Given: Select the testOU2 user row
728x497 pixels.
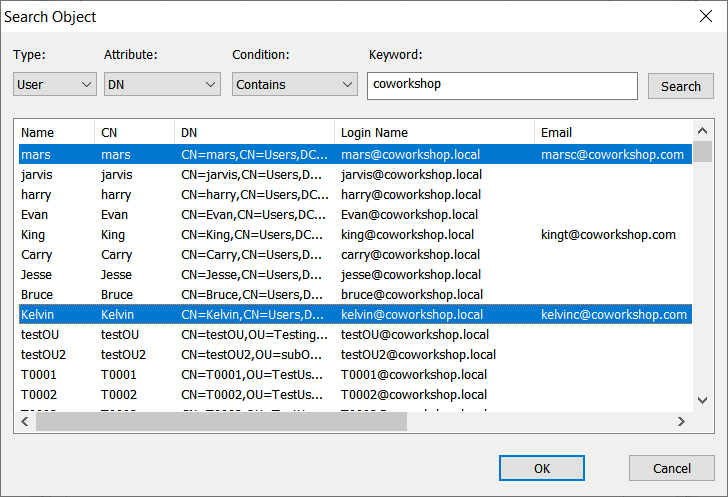Looking at the screenshot, I should (355, 354).
